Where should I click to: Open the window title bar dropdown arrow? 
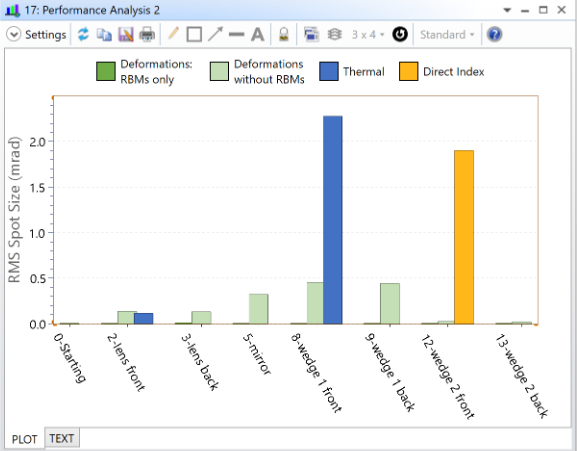pos(507,10)
